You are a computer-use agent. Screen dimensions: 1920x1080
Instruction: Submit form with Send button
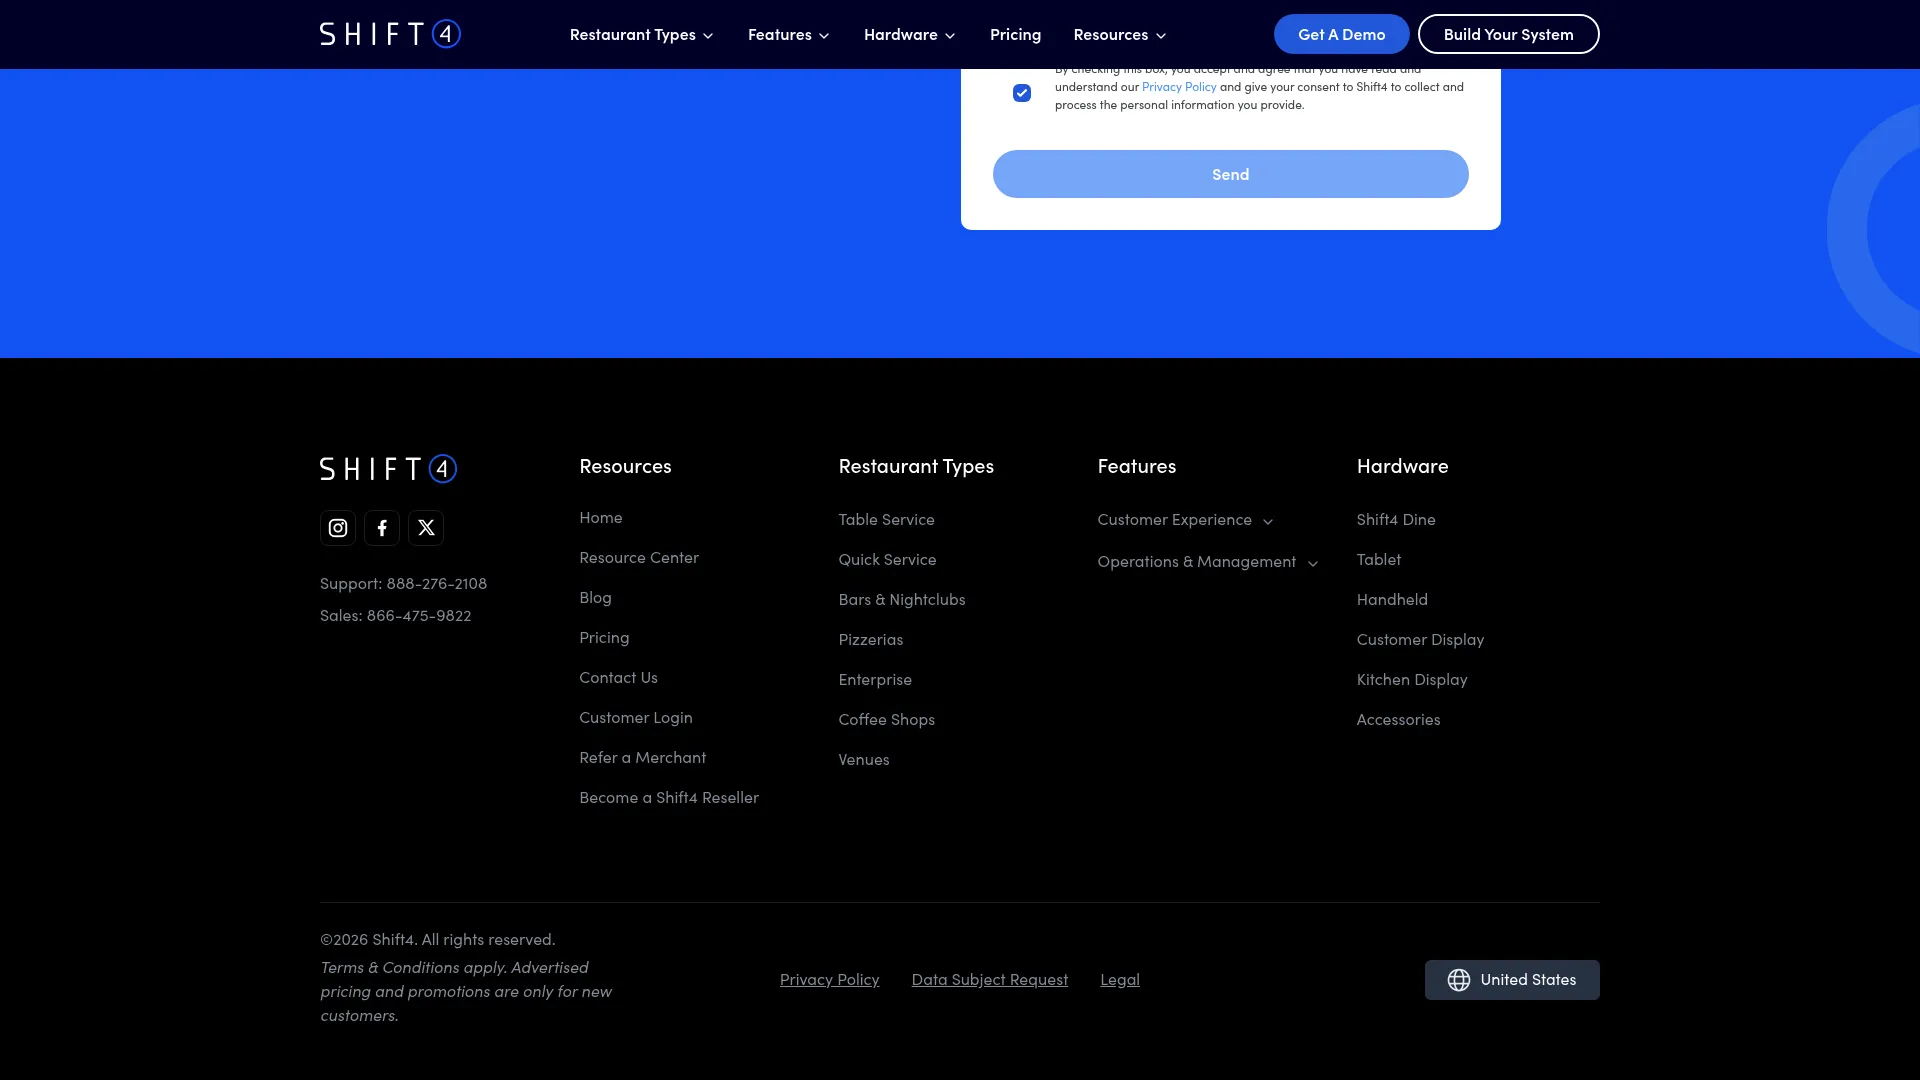pyautogui.click(x=1231, y=174)
